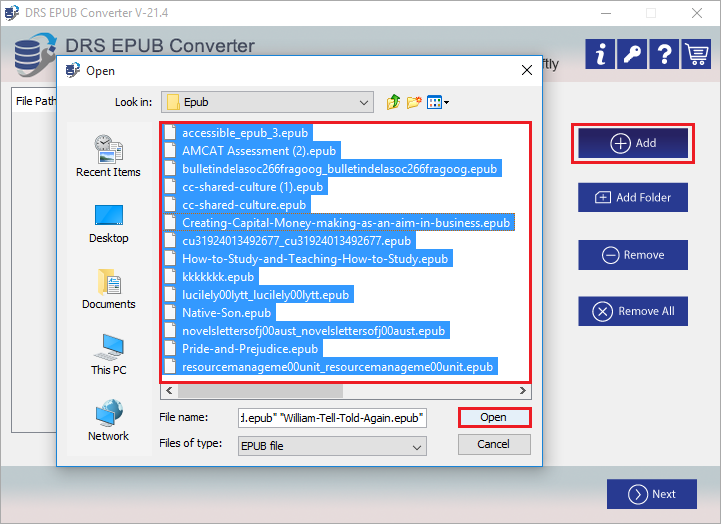Click the File name input field
Image resolution: width=721 pixels, height=524 pixels.
tap(332, 418)
